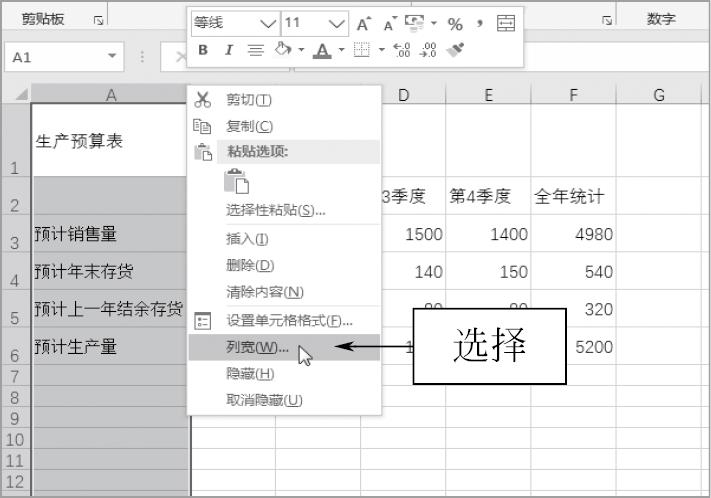Click cell 预计上一年结余存货
711x498 pixels.
(x=111, y=309)
